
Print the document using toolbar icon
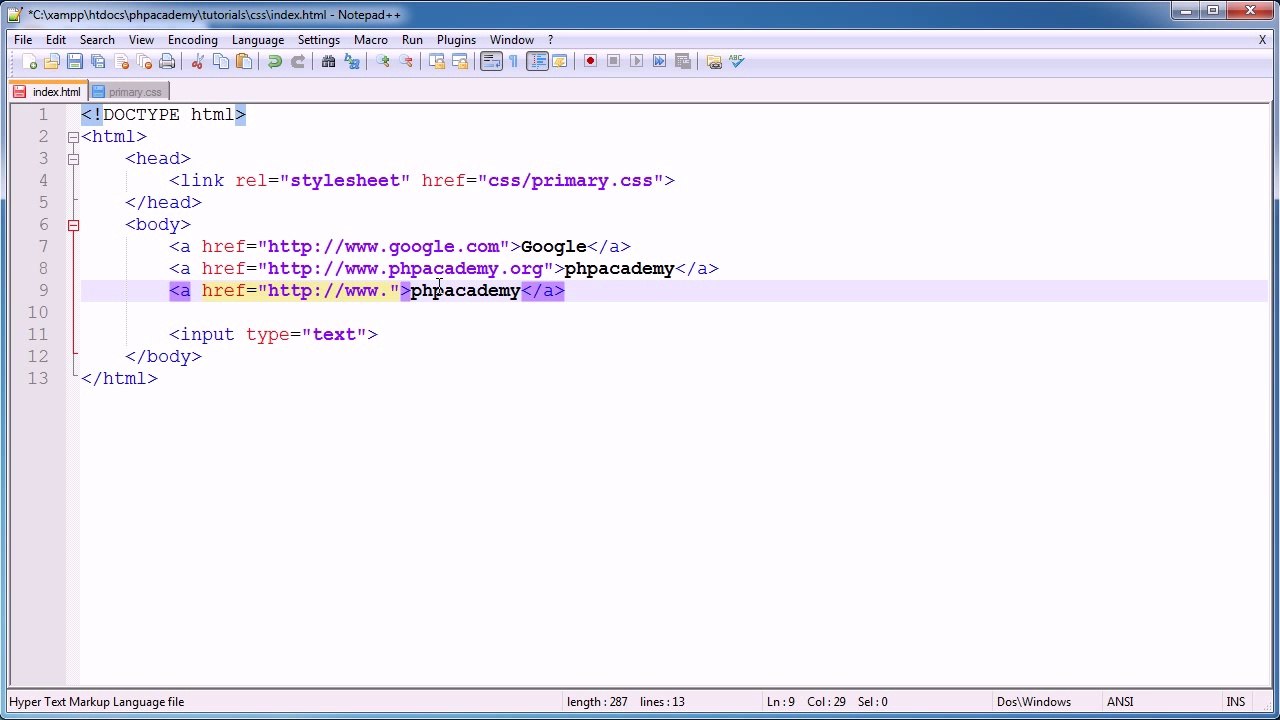coord(167,62)
